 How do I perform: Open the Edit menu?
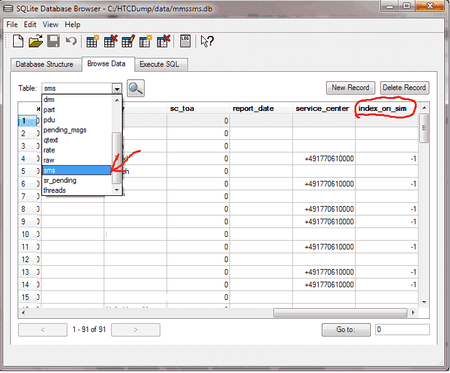pyautogui.click(x=30, y=25)
